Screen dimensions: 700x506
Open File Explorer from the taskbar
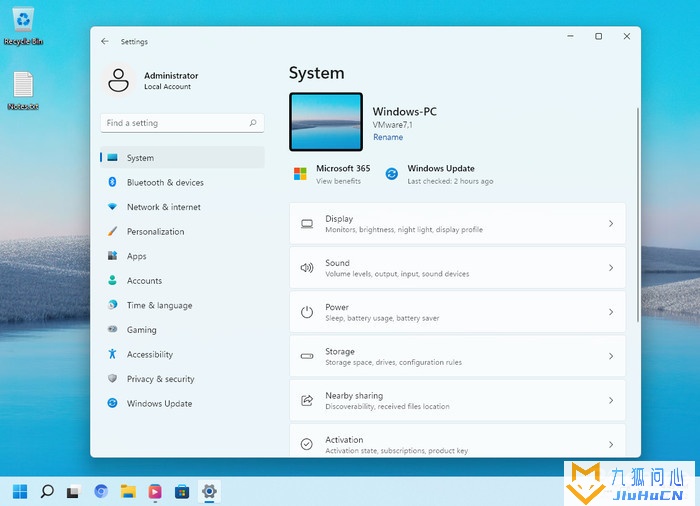click(128, 491)
